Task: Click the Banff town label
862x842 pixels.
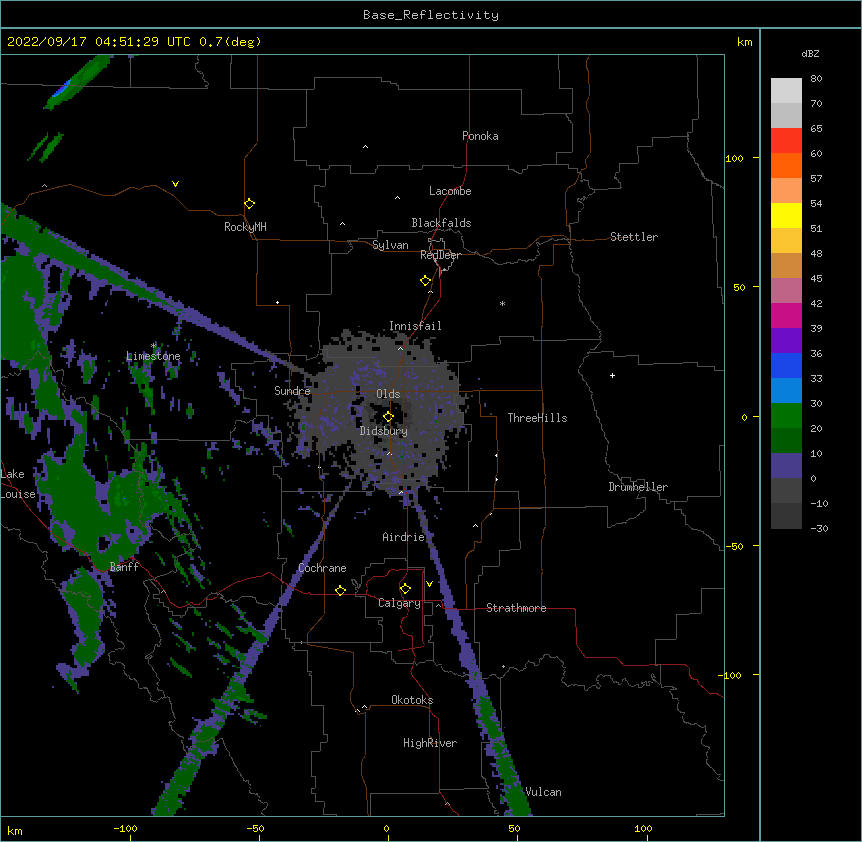Action: point(124,567)
